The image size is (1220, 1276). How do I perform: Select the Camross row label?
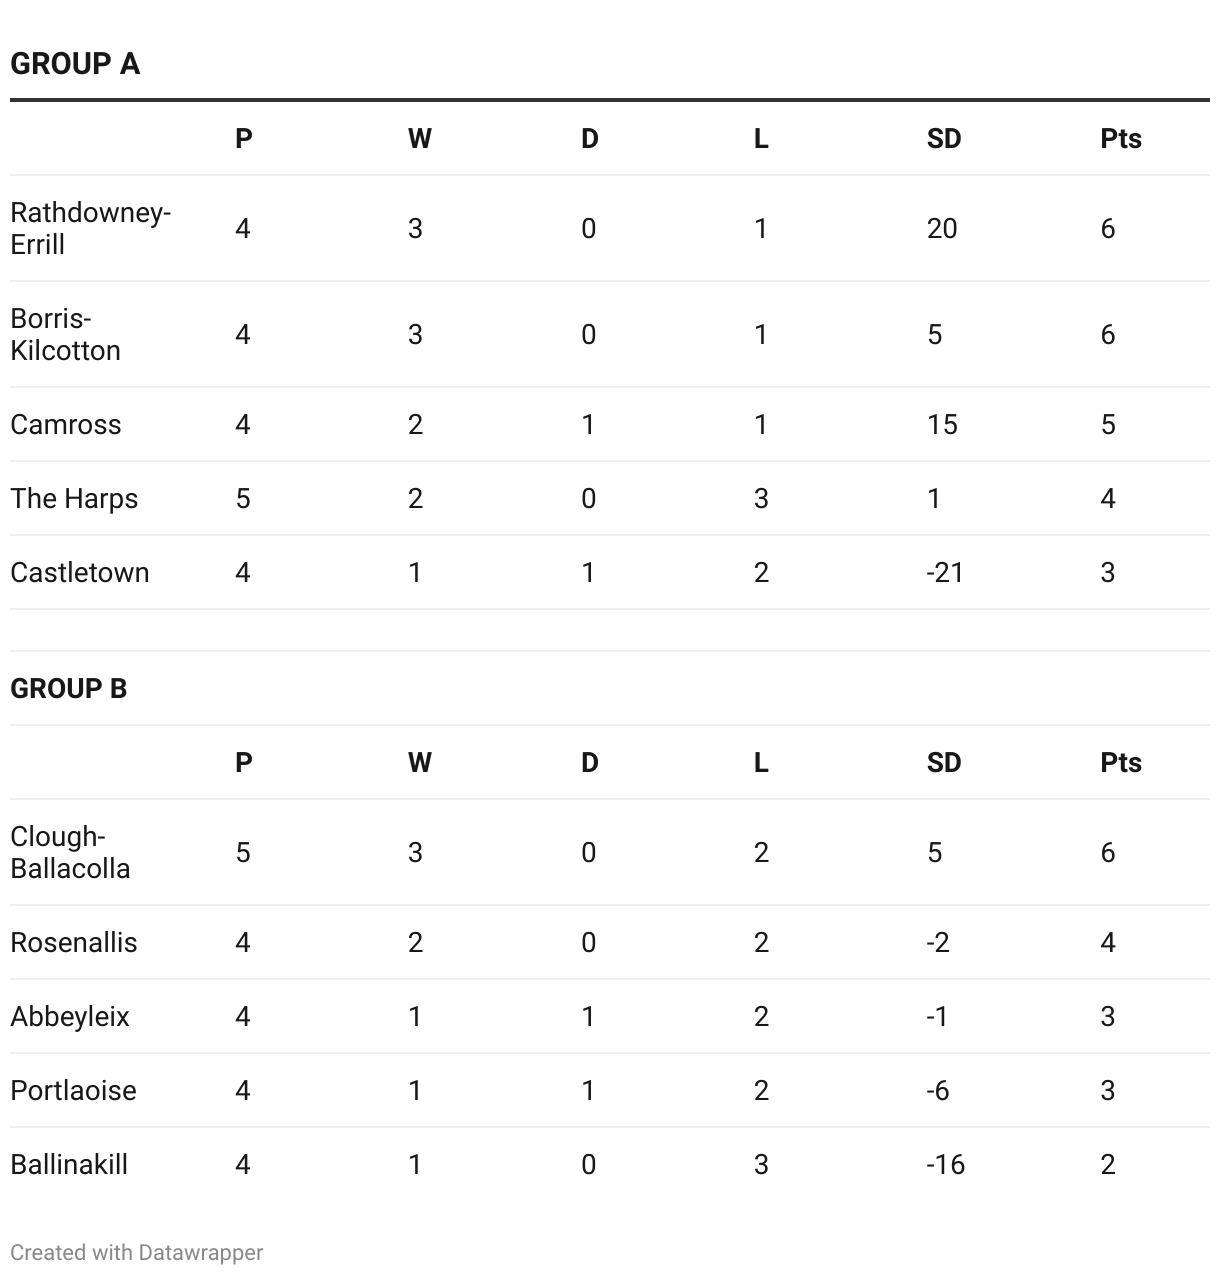click(66, 424)
